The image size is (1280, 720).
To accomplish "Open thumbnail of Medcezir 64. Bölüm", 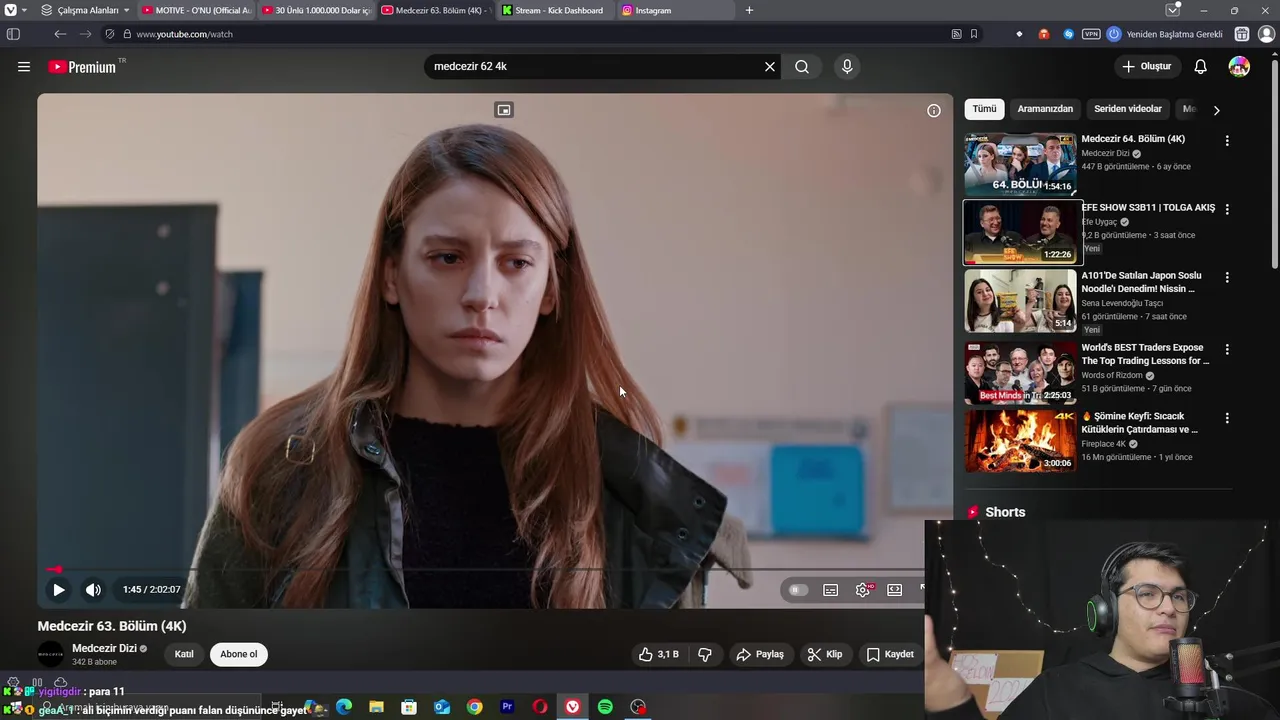I will coord(1020,164).
